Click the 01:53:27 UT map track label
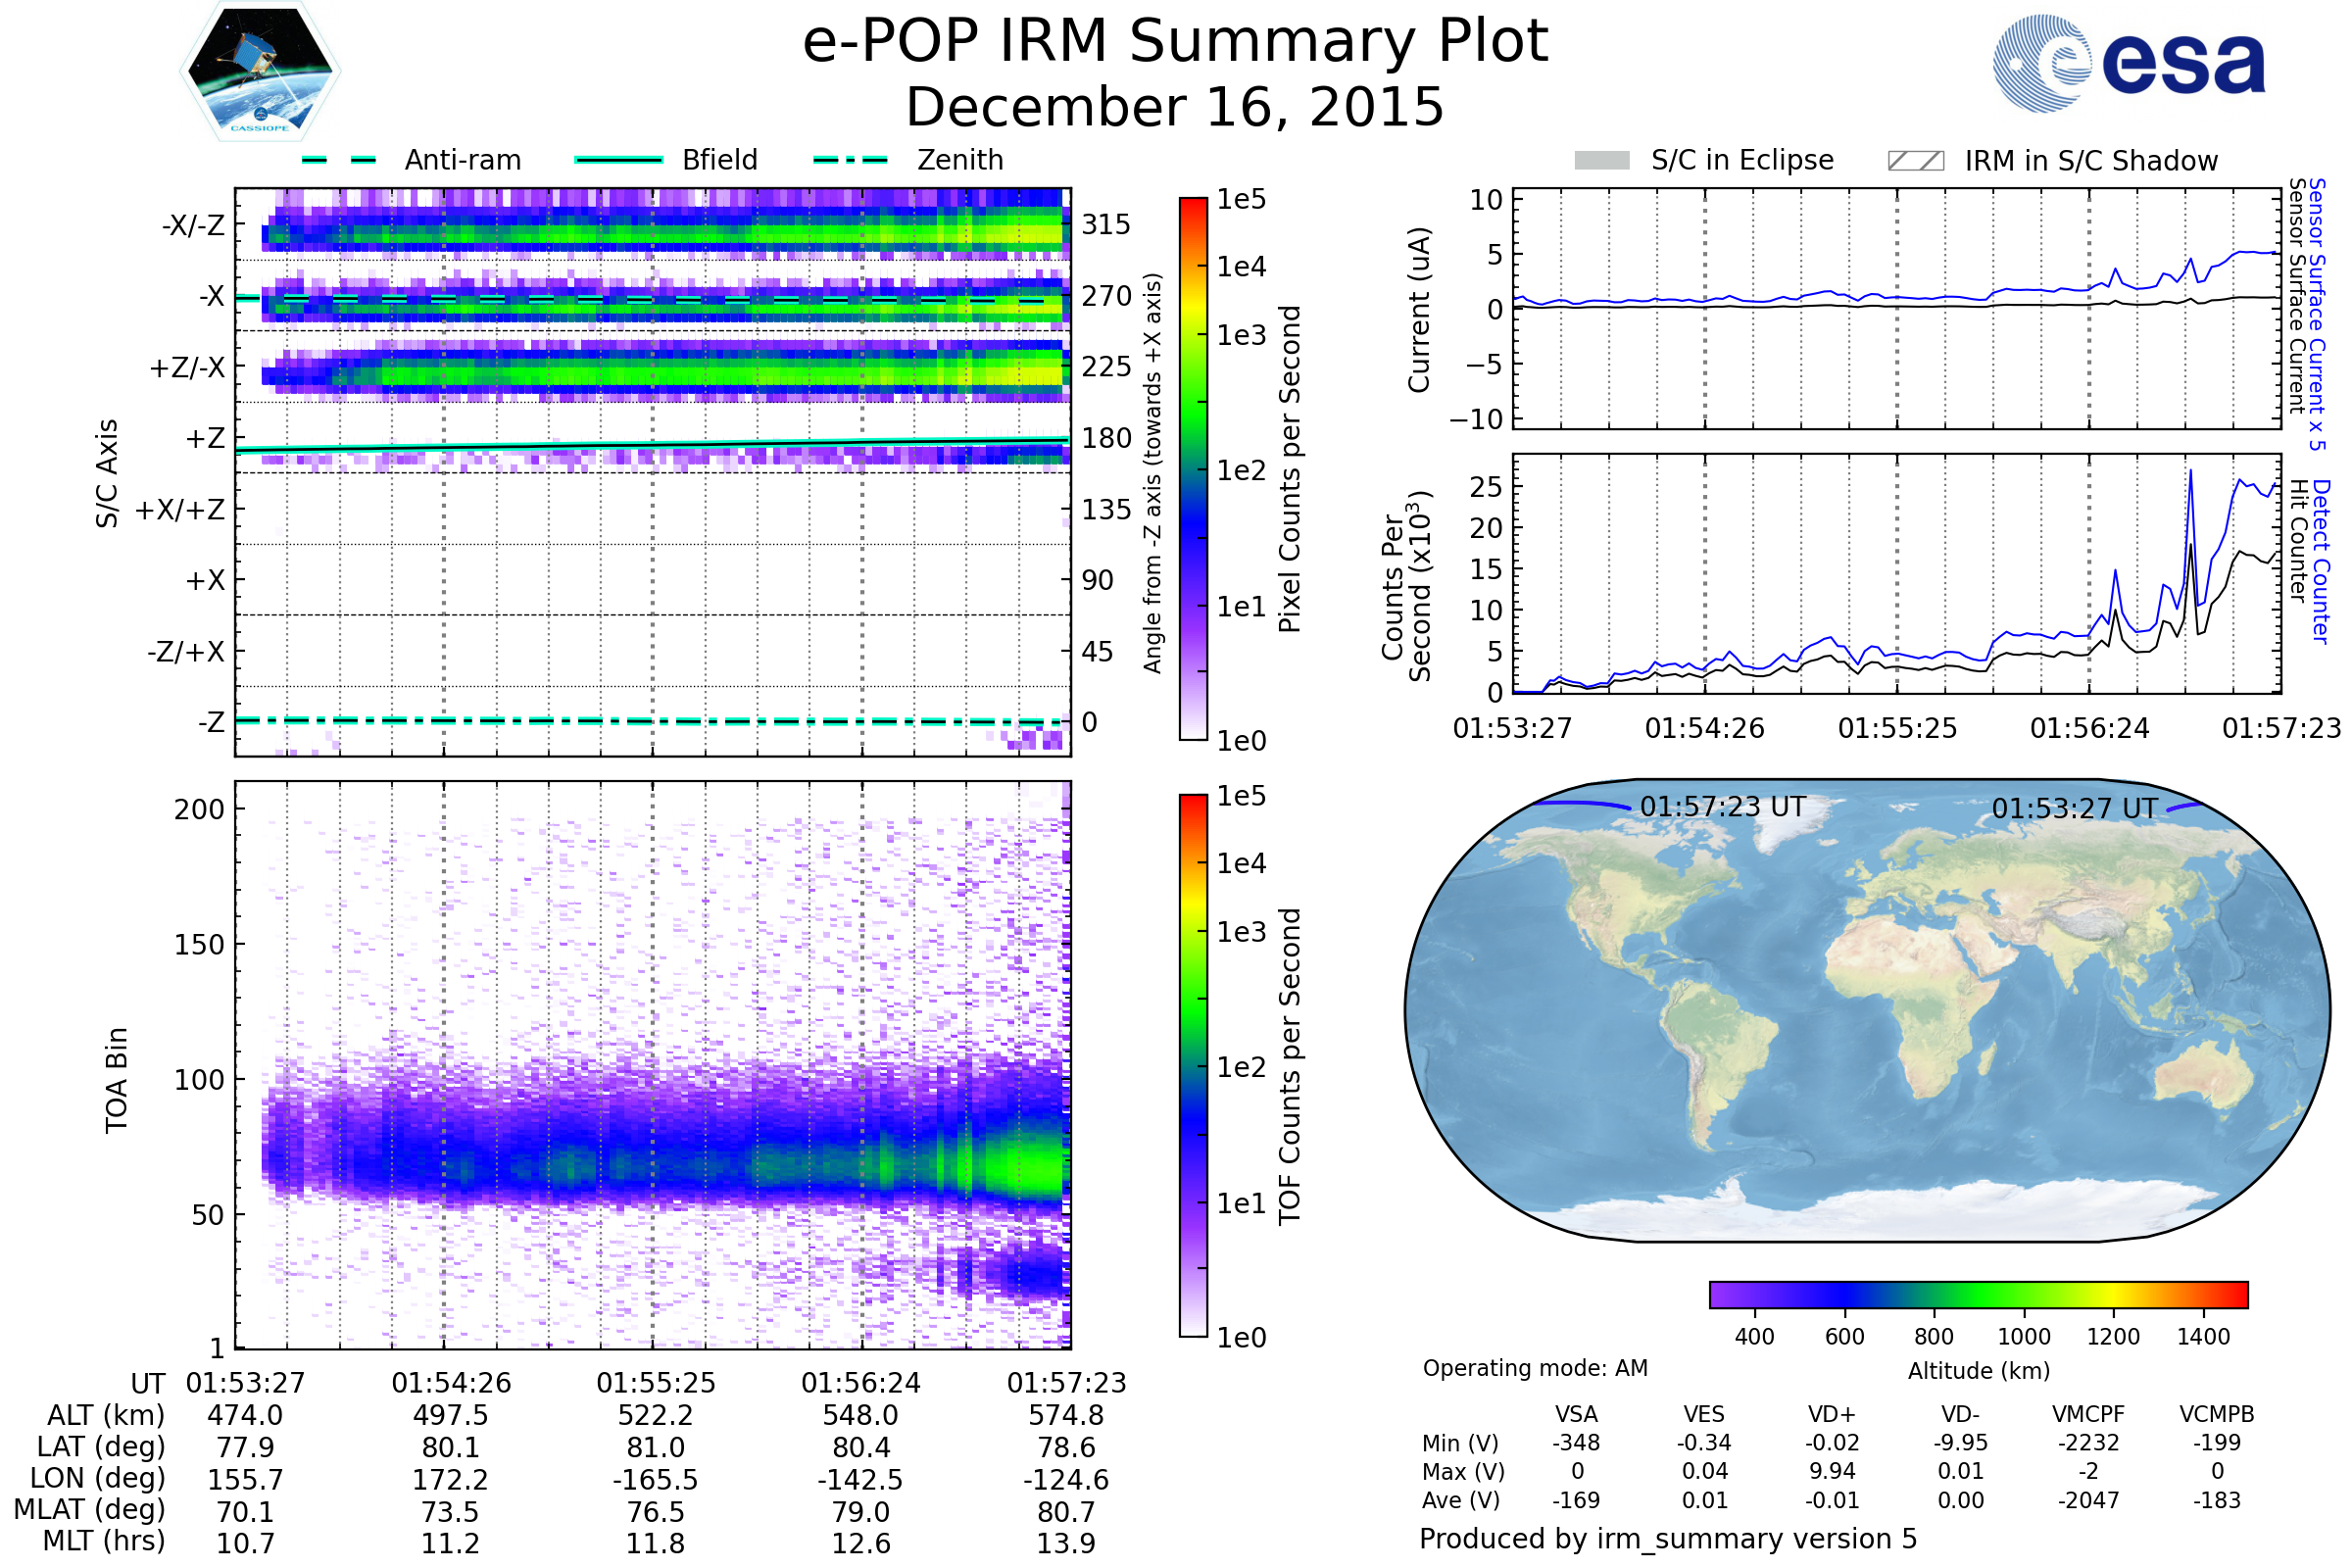Viewport: 2352px width, 1568px height. click(2074, 808)
